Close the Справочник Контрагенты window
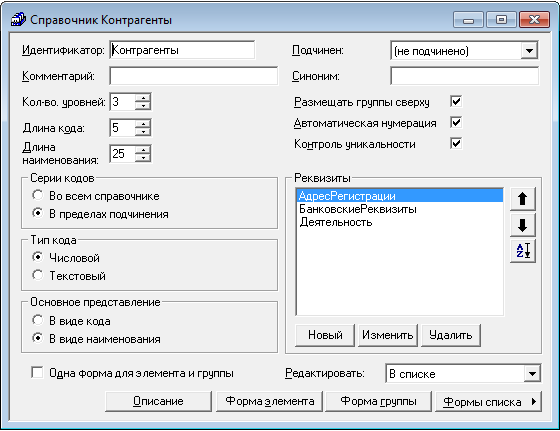 tap(534, 20)
